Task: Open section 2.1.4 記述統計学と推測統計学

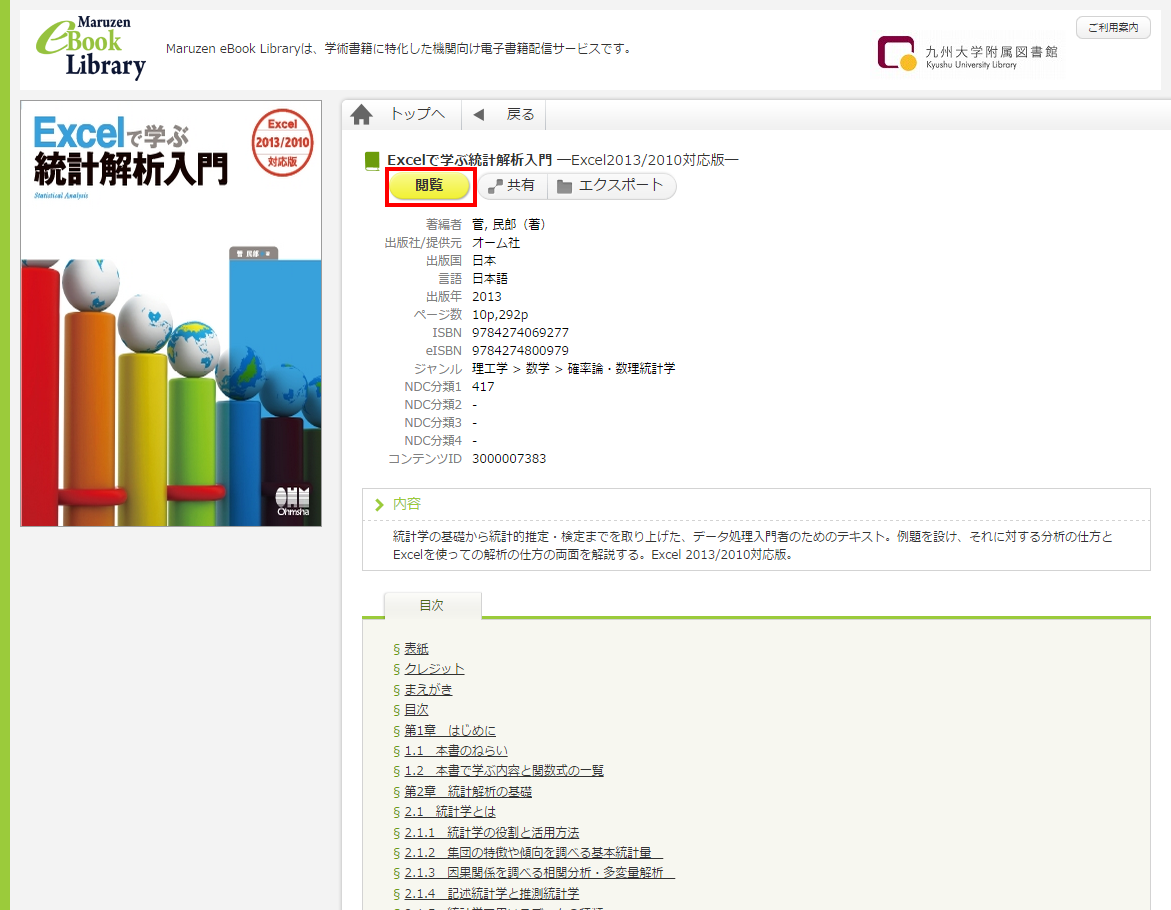Action: click(x=491, y=894)
